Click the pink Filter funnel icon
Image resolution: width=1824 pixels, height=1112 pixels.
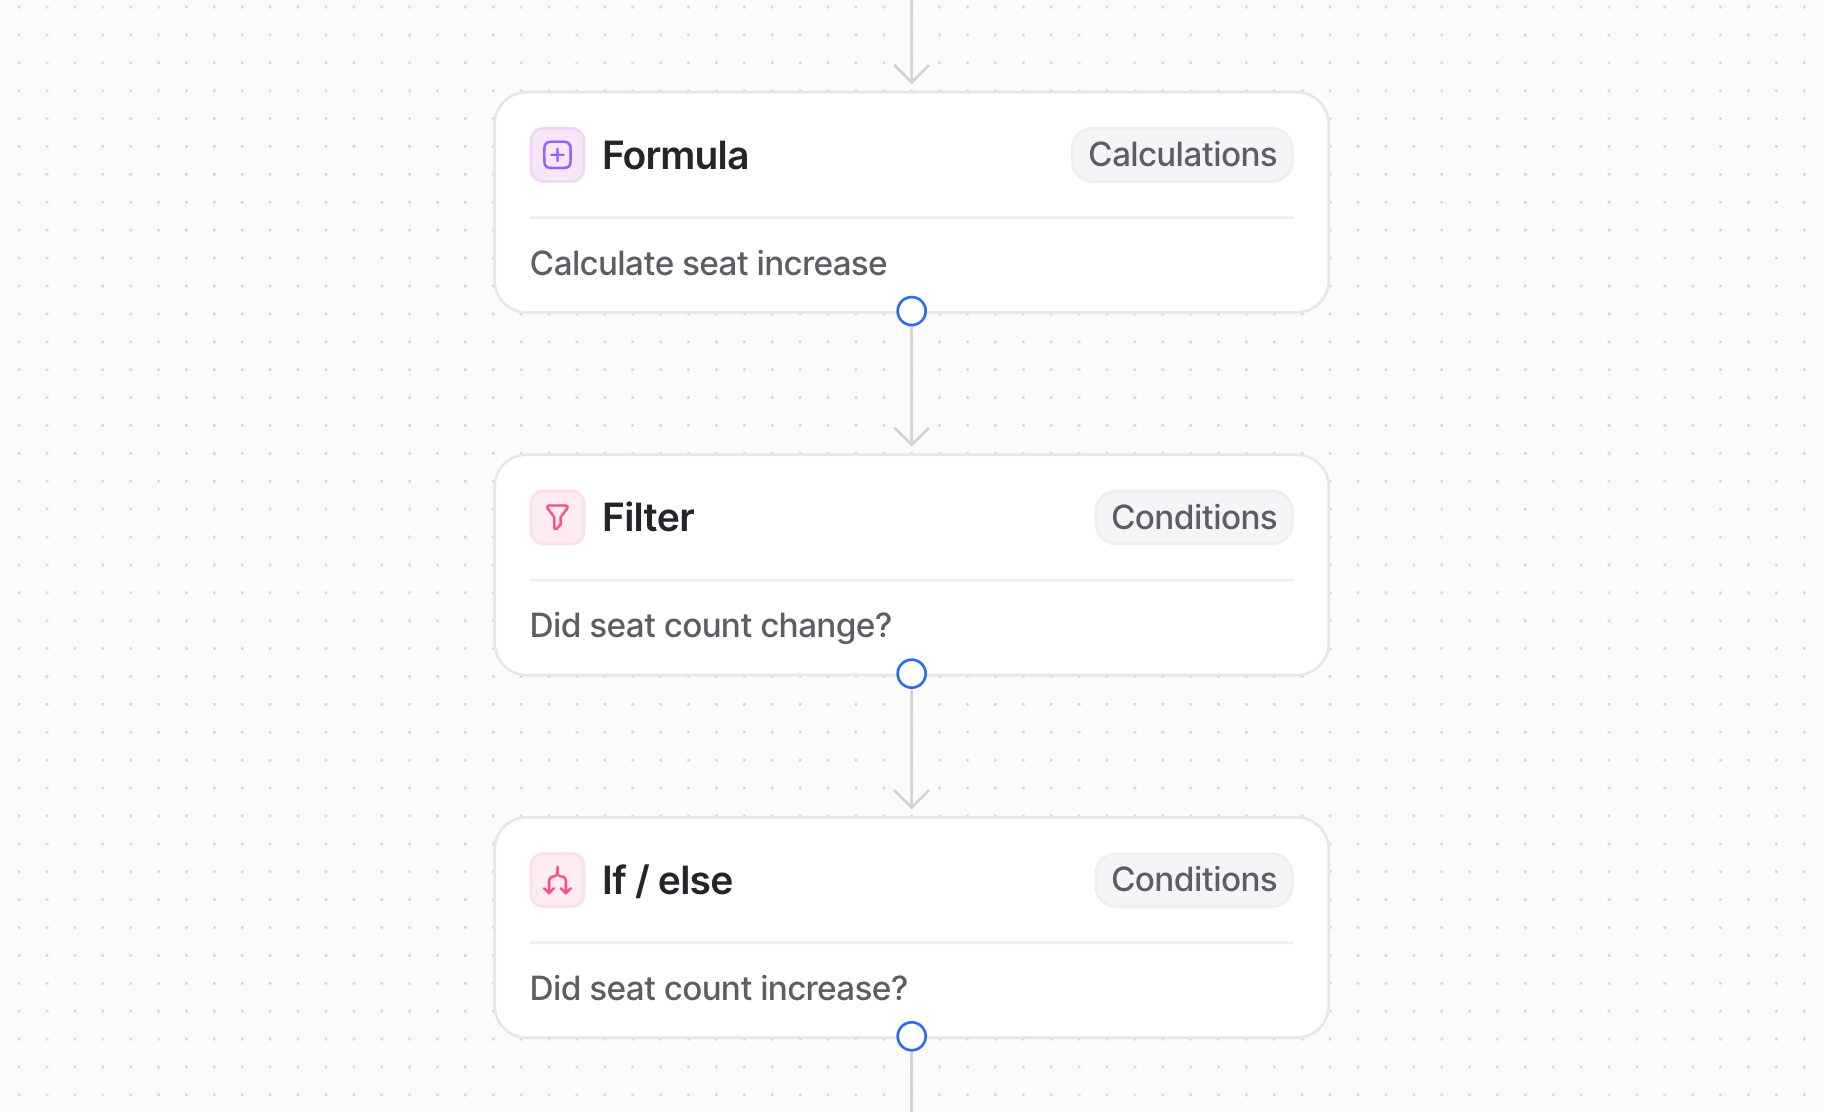(557, 517)
